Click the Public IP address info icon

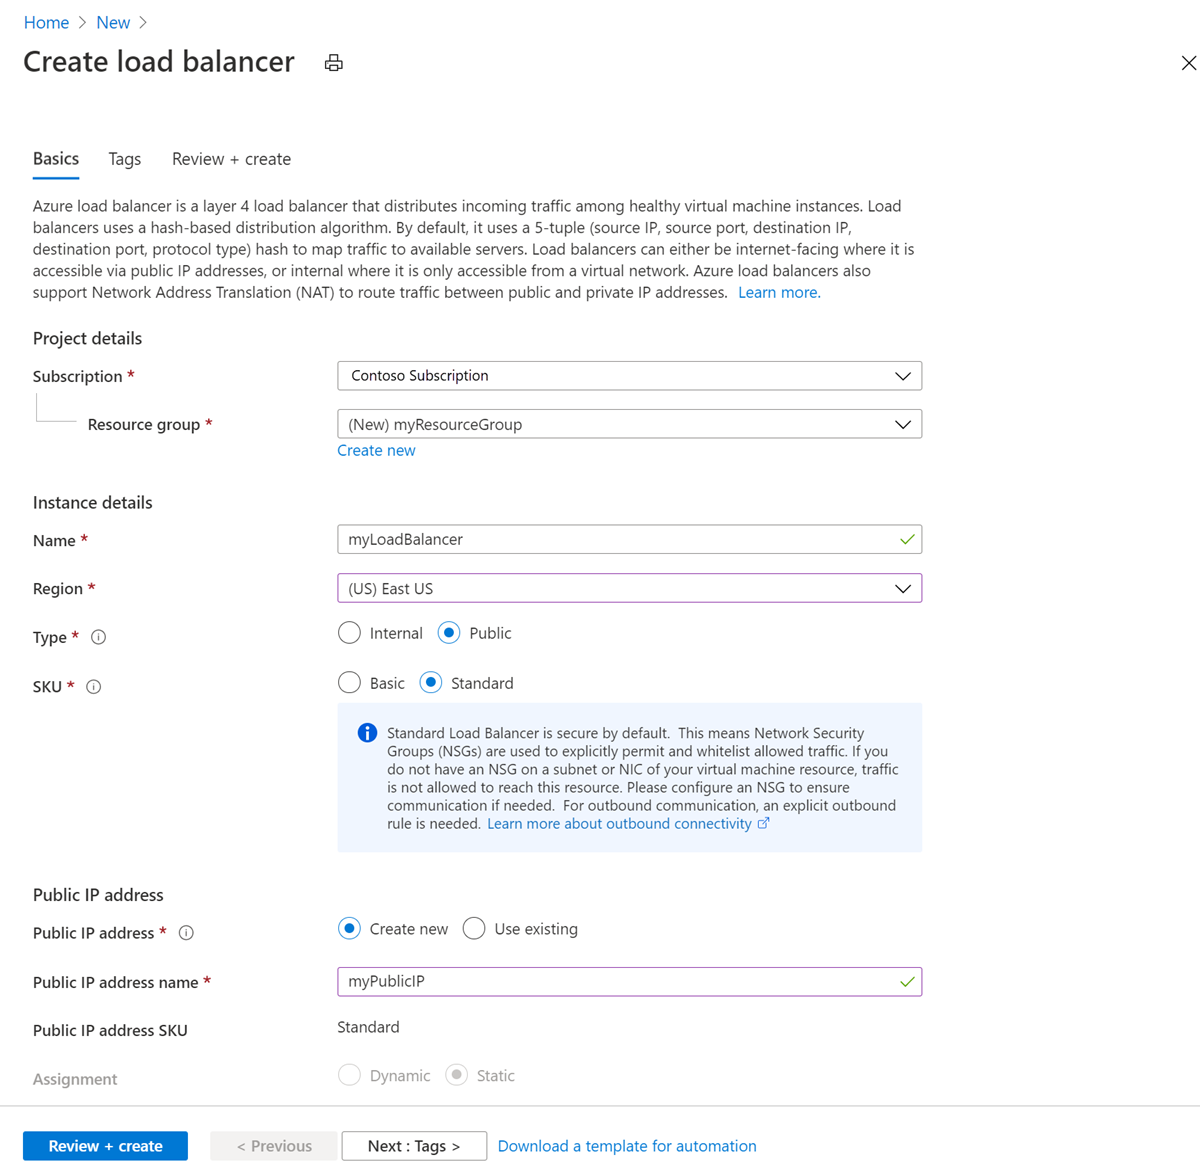[186, 933]
